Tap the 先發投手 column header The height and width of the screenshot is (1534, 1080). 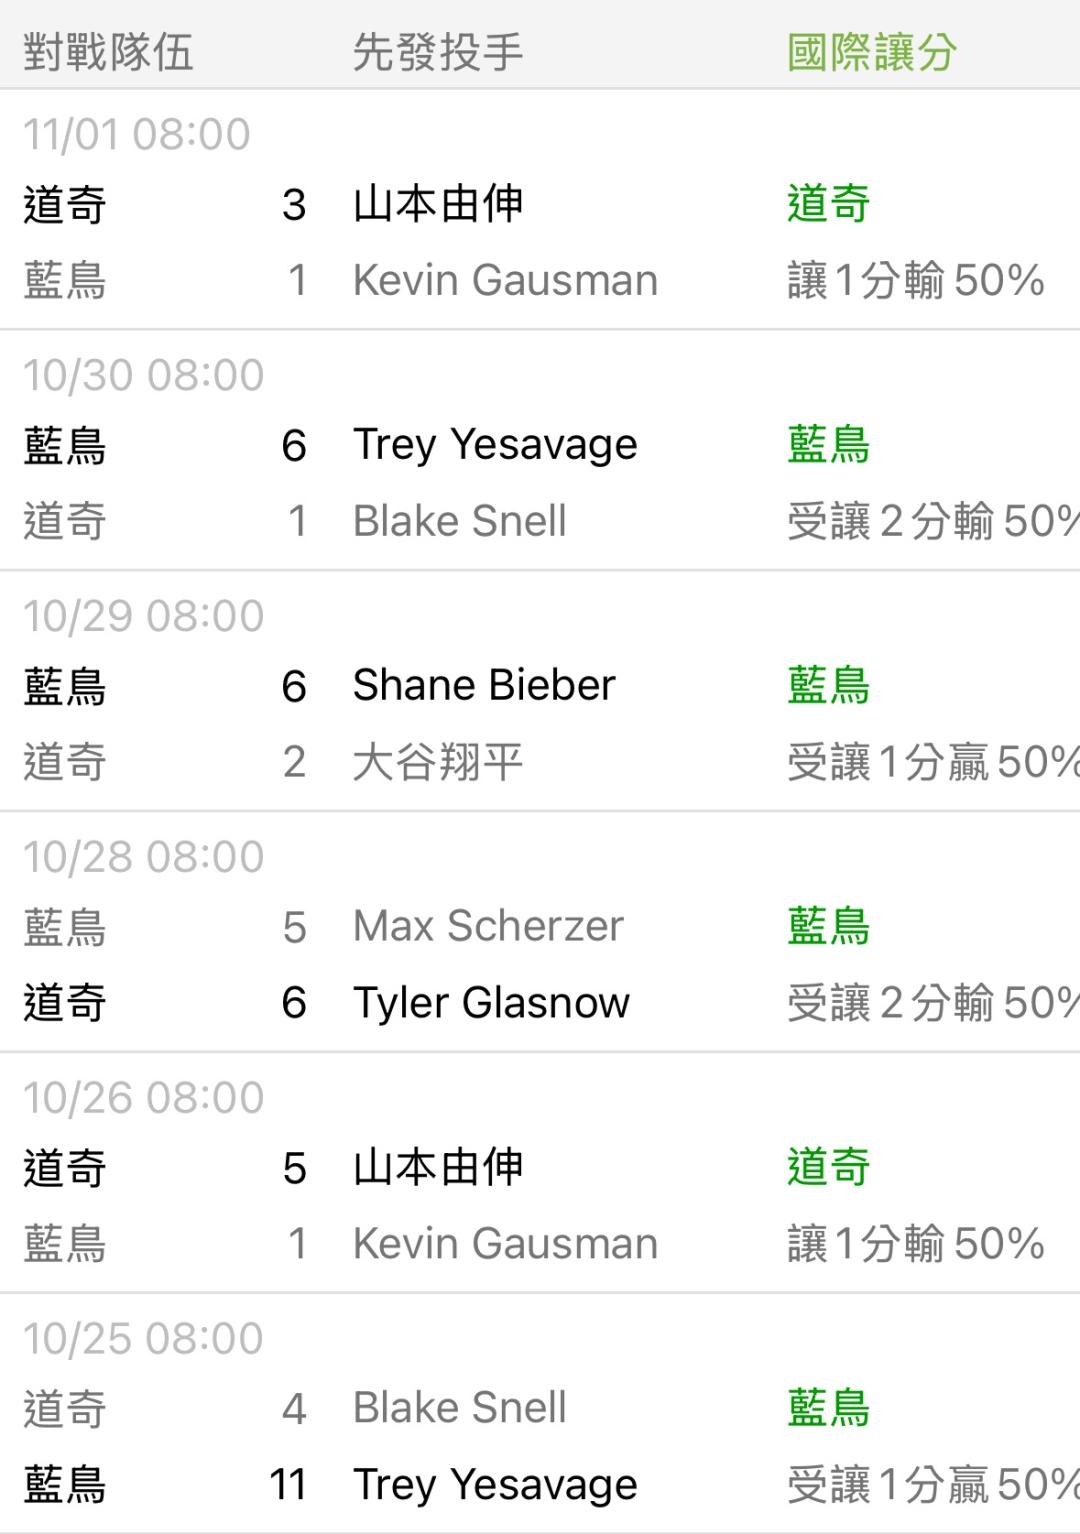click(x=437, y=52)
